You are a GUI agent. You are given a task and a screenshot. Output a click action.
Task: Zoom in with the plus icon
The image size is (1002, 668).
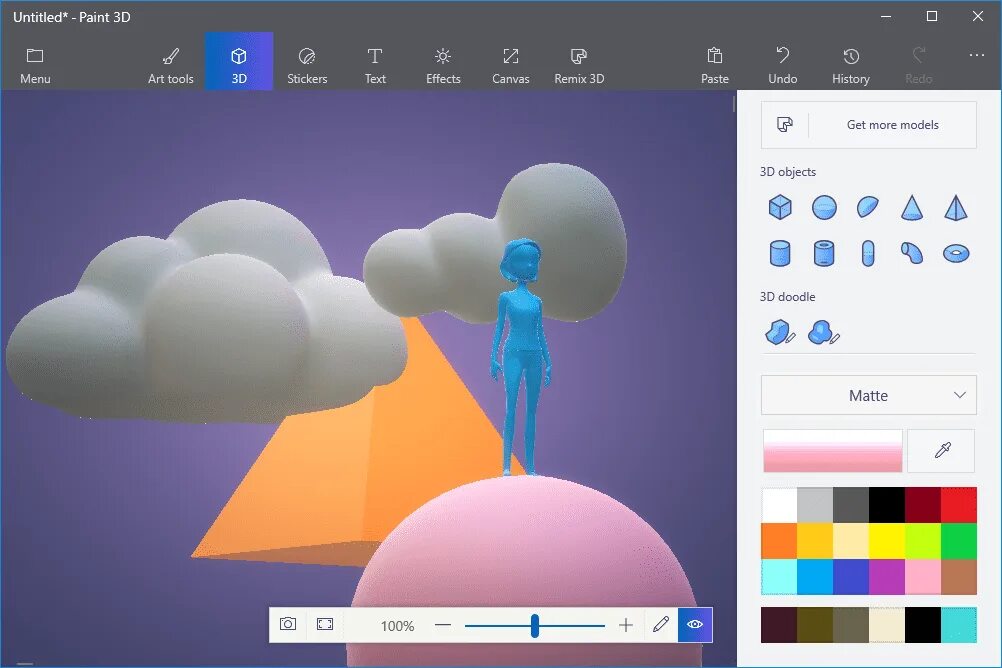coord(626,625)
